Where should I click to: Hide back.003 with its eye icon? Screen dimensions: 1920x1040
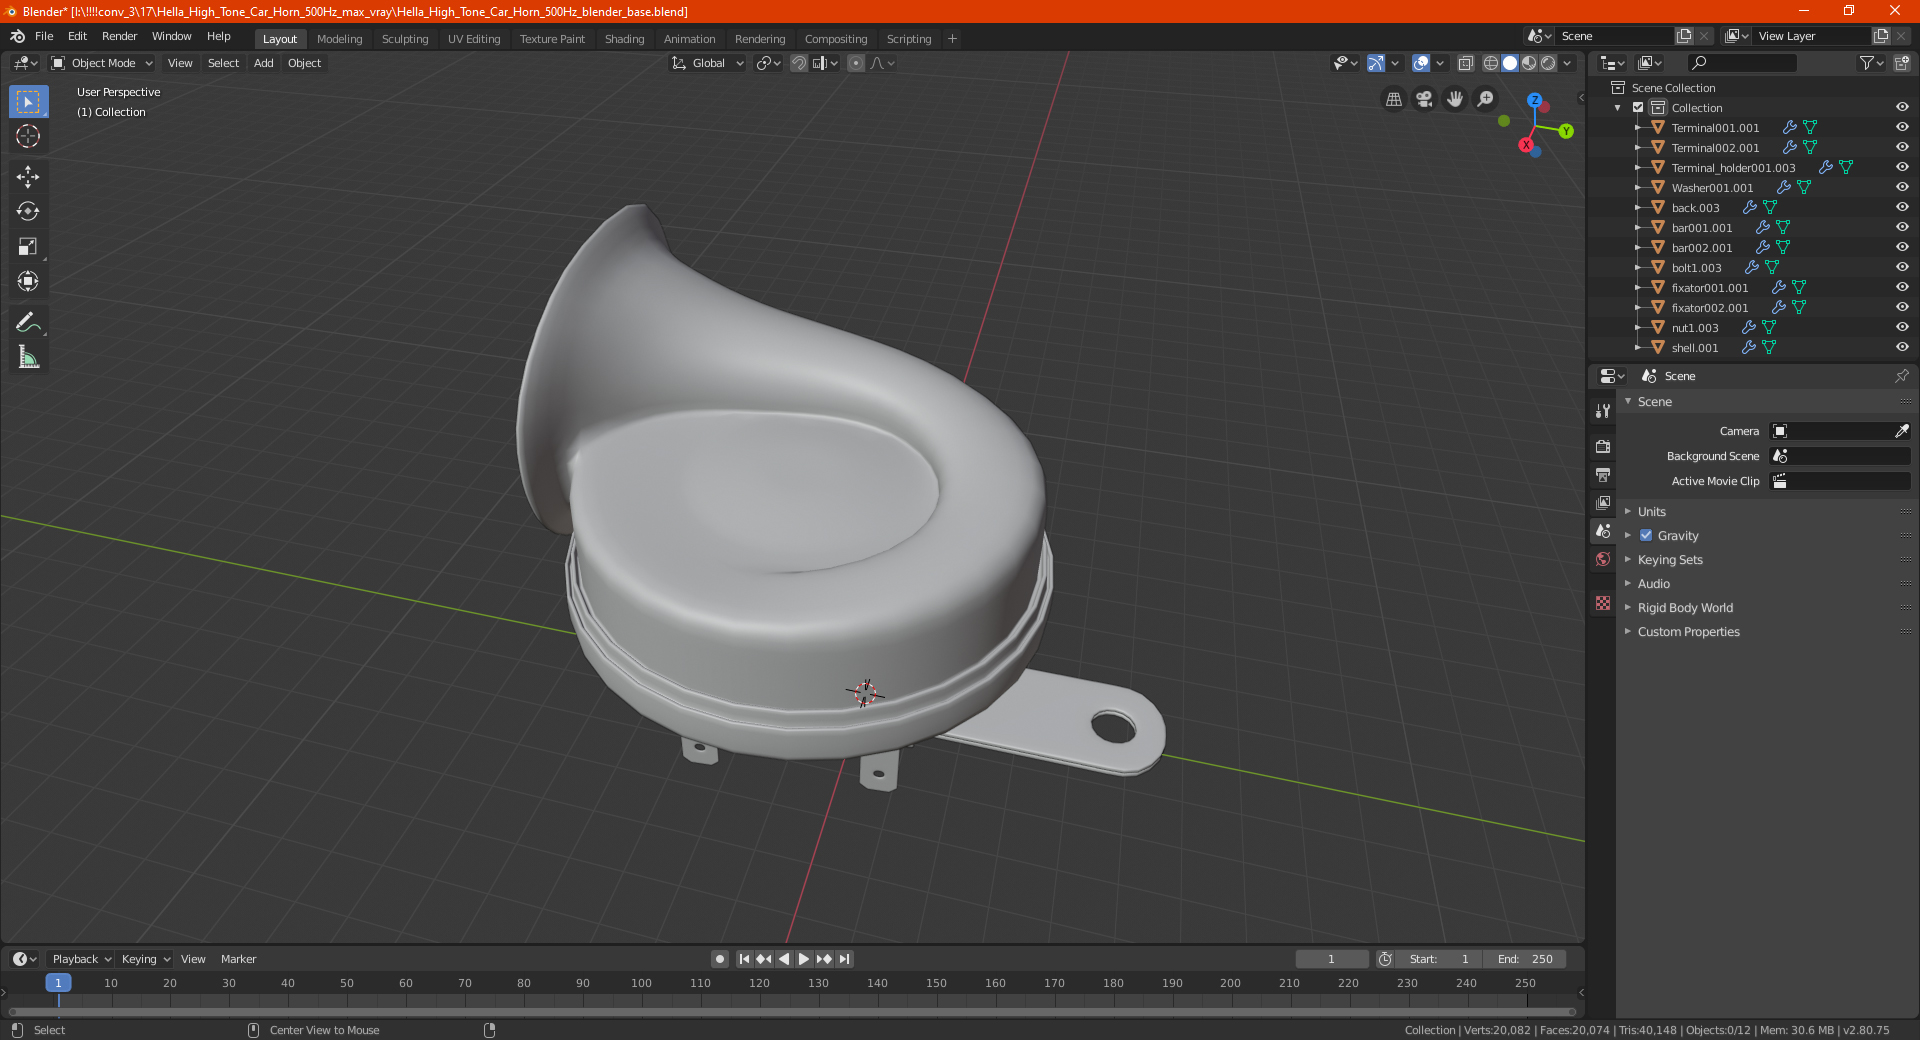pos(1902,207)
